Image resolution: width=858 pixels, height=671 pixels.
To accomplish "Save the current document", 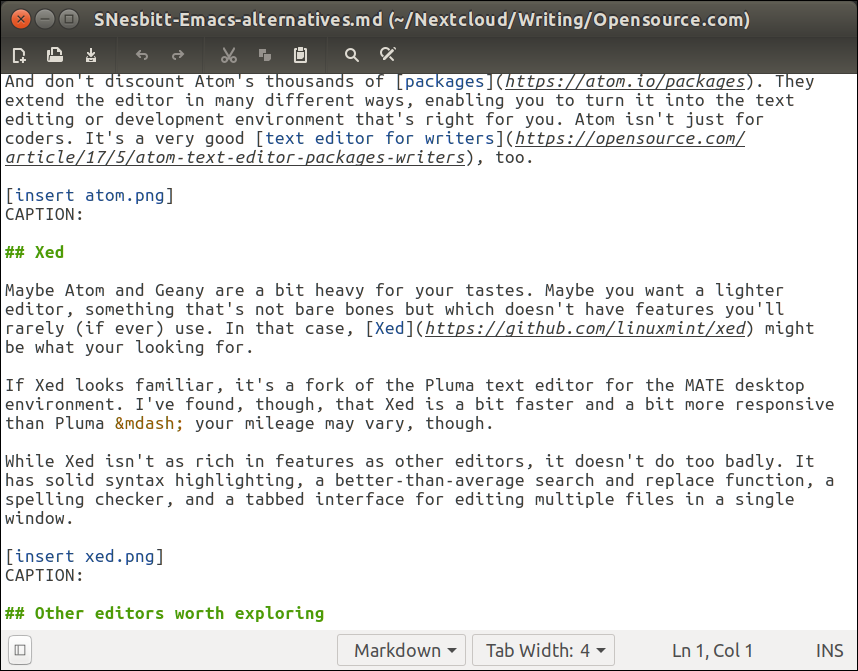I will tap(91, 55).
